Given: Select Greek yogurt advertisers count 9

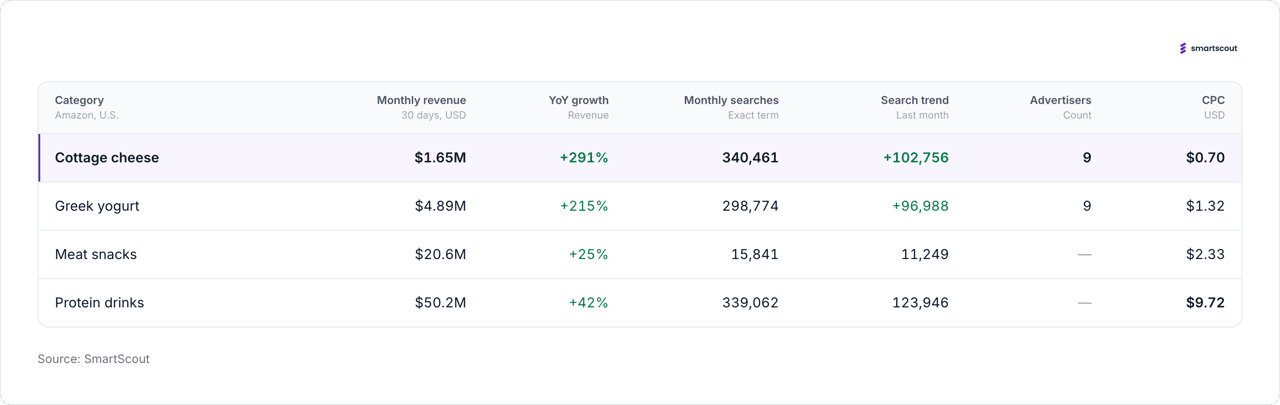Looking at the screenshot, I should click(x=1087, y=206).
